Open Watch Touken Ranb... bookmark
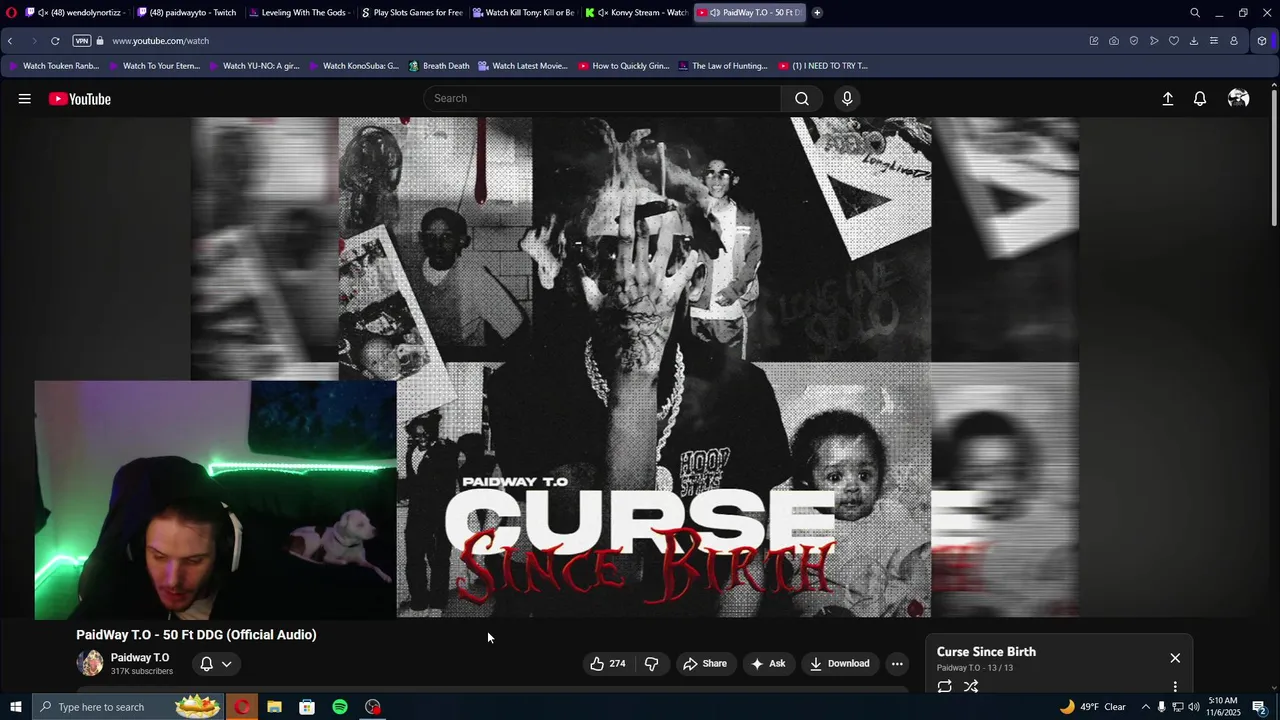This screenshot has height=720, width=1280. pos(54,66)
